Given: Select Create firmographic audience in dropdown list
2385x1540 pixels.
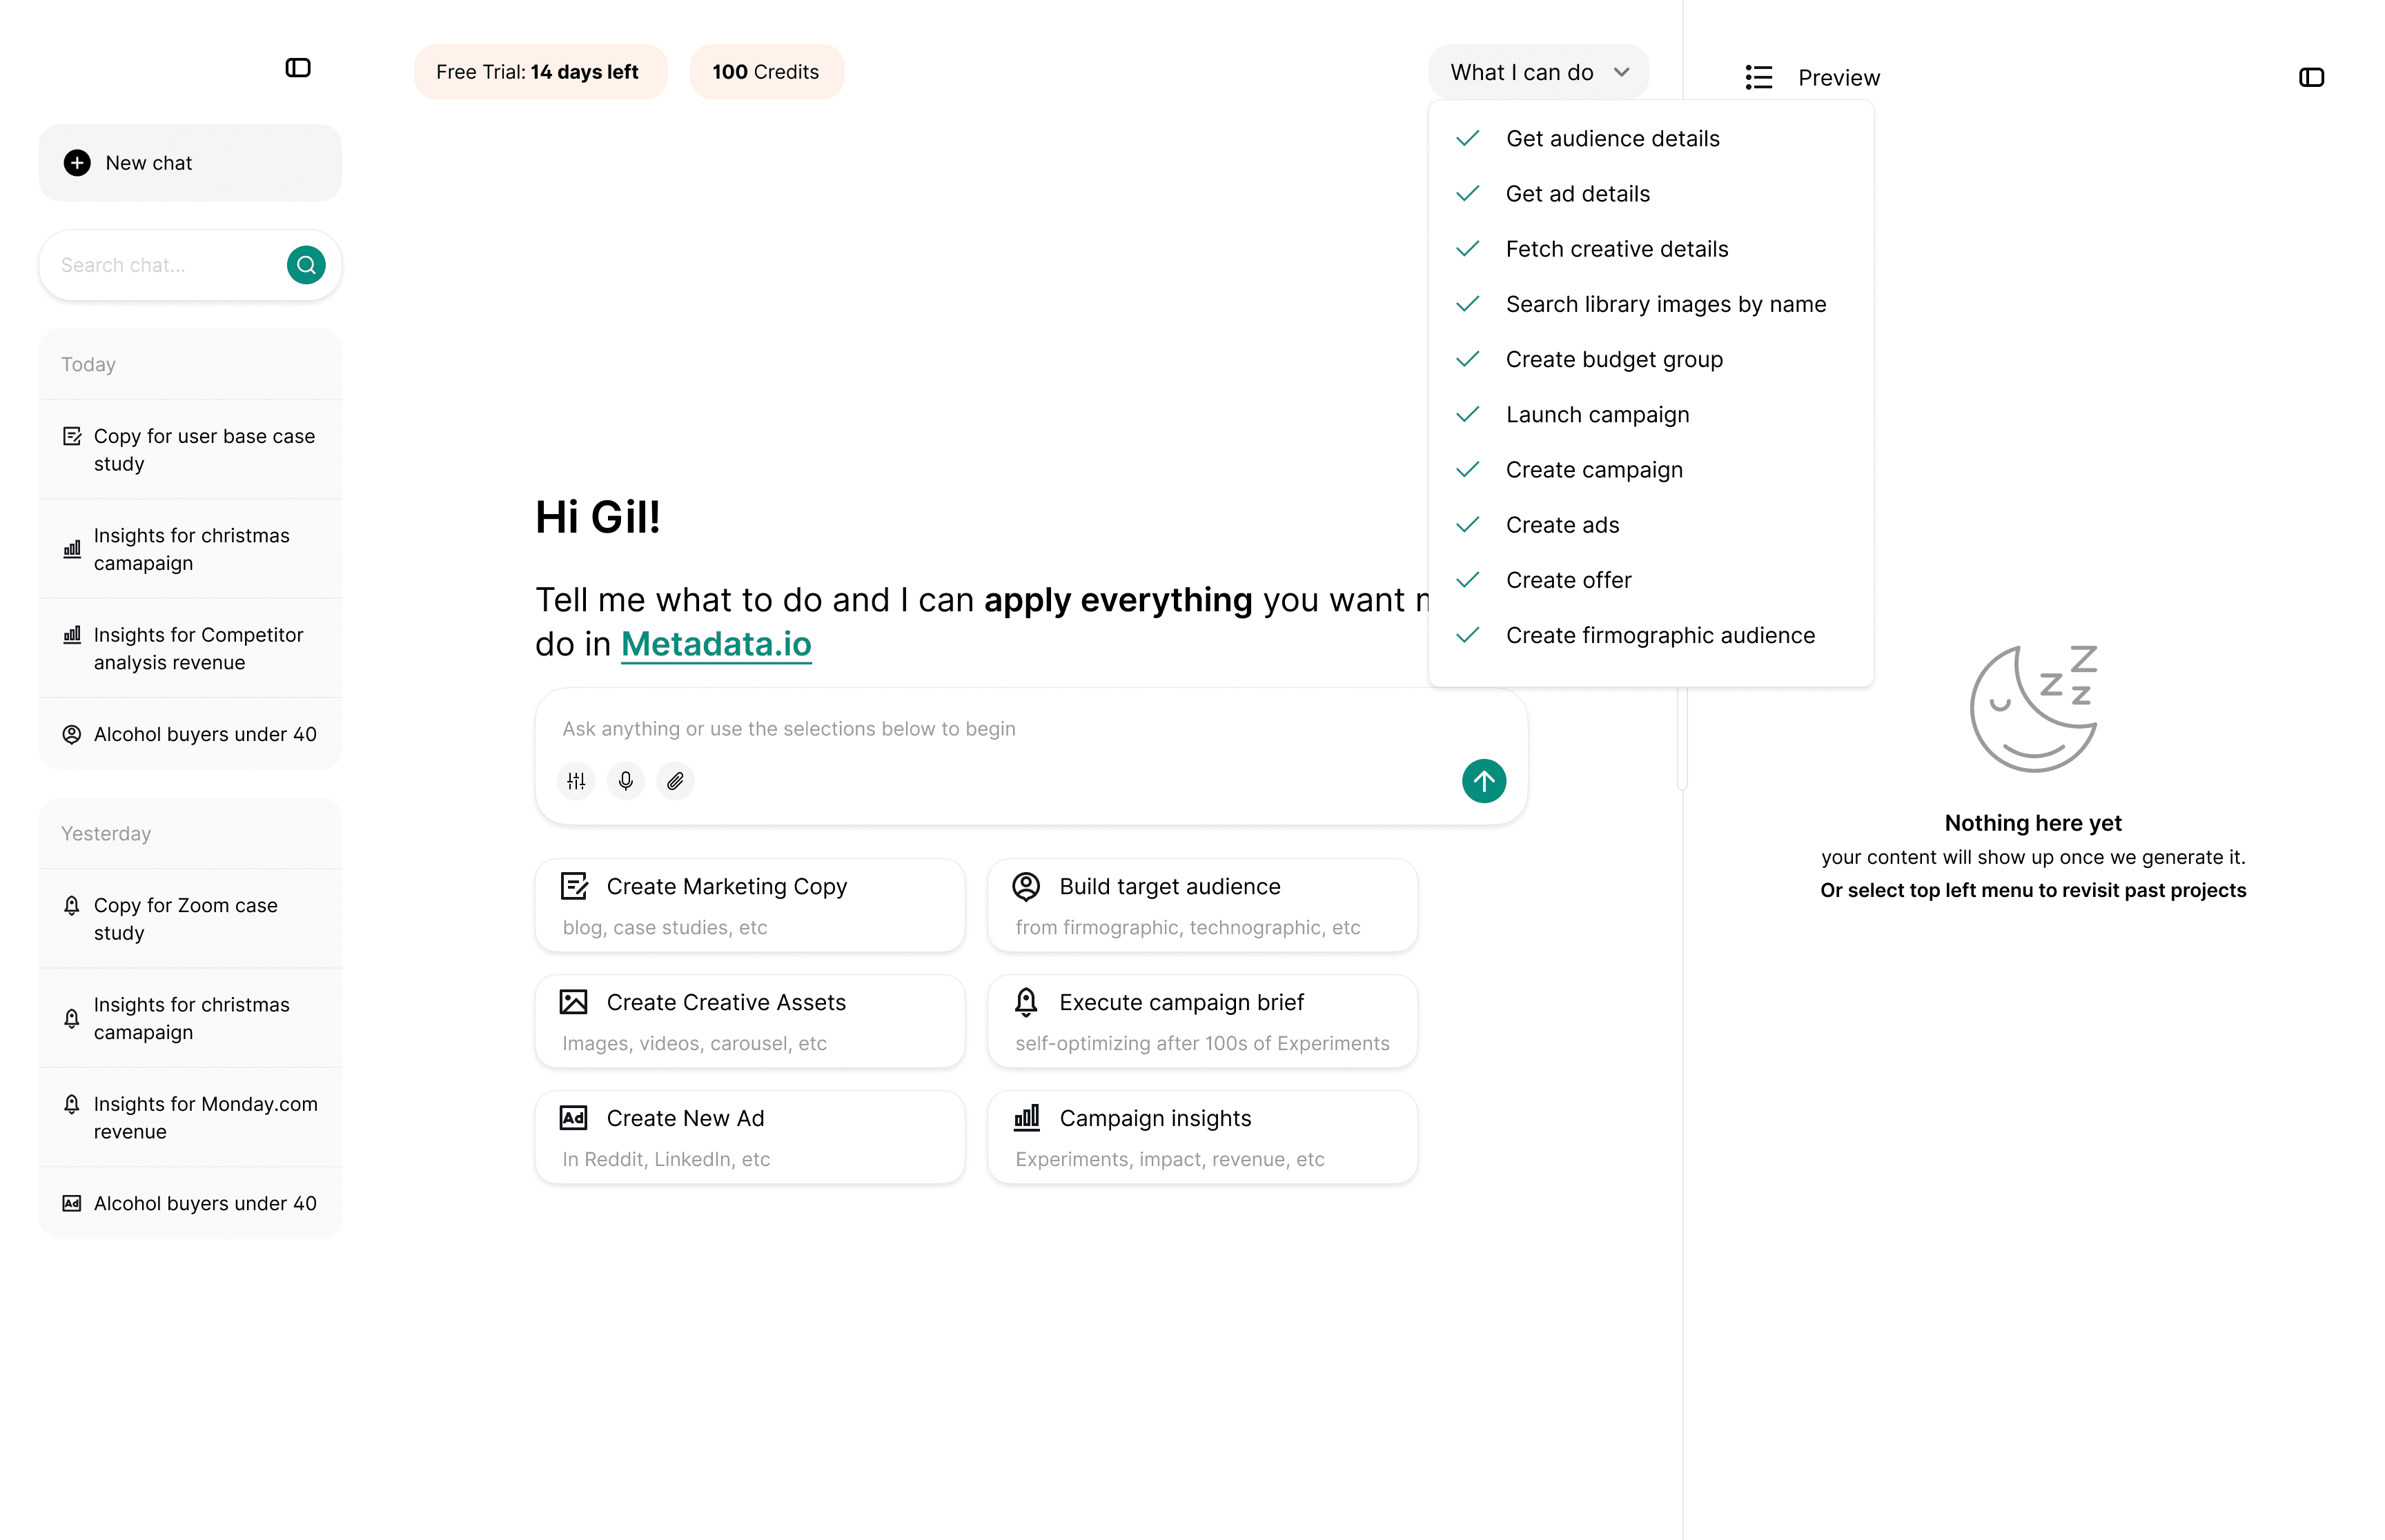Looking at the screenshot, I should tap(1659, 635).
